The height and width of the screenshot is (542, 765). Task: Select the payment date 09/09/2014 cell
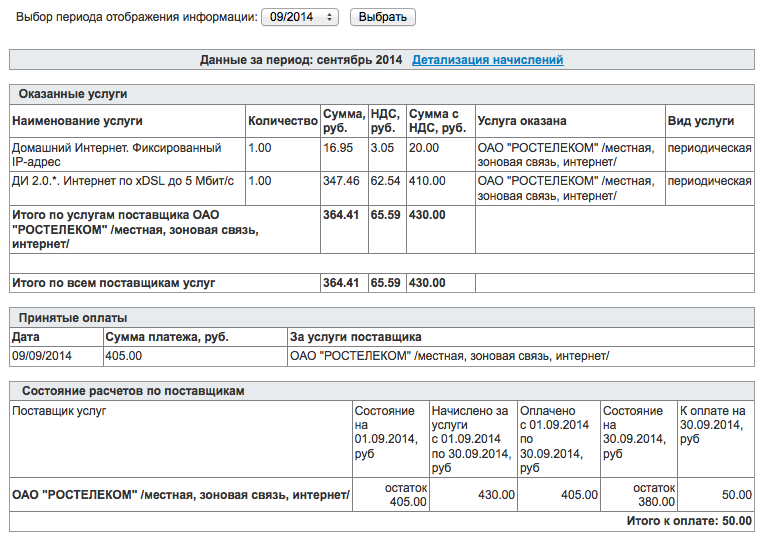click(x=42, y=355)
